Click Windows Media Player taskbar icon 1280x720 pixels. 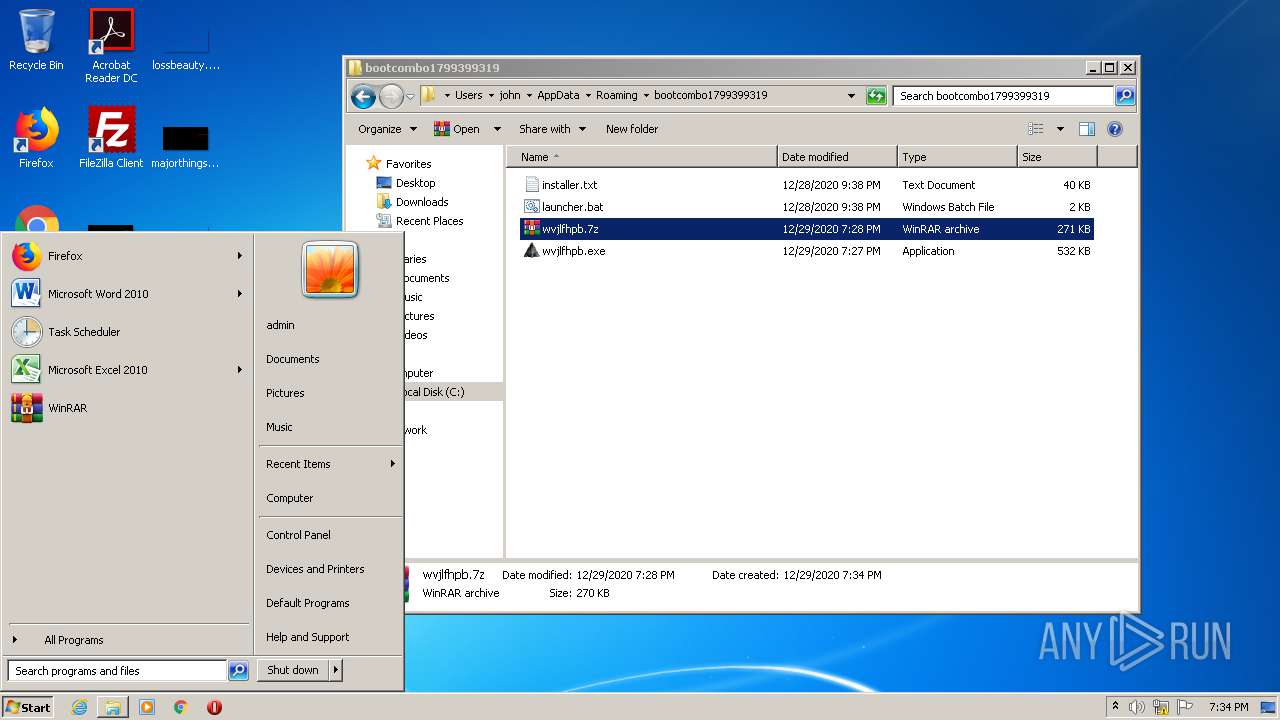click(147, 707)
